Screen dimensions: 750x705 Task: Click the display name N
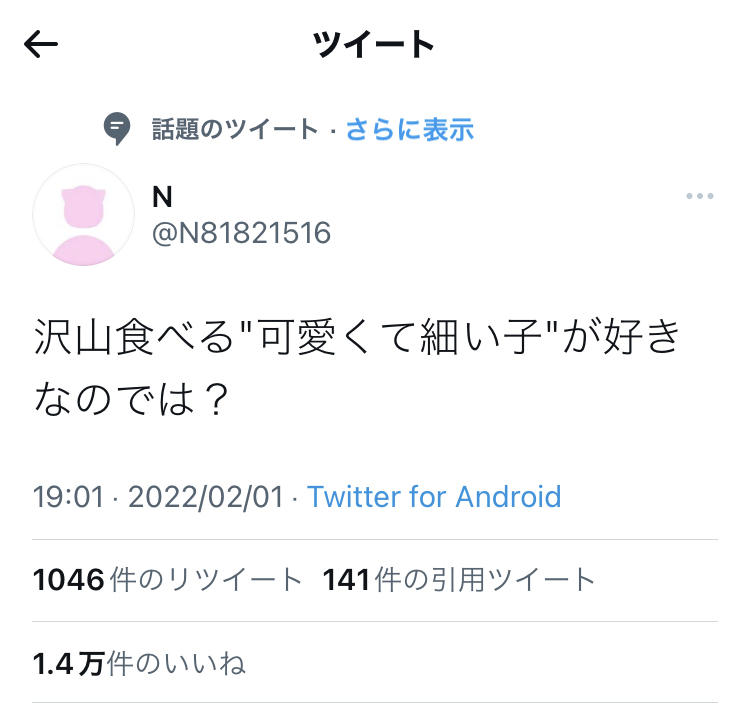pyautogui.click(x=162, y=197)
